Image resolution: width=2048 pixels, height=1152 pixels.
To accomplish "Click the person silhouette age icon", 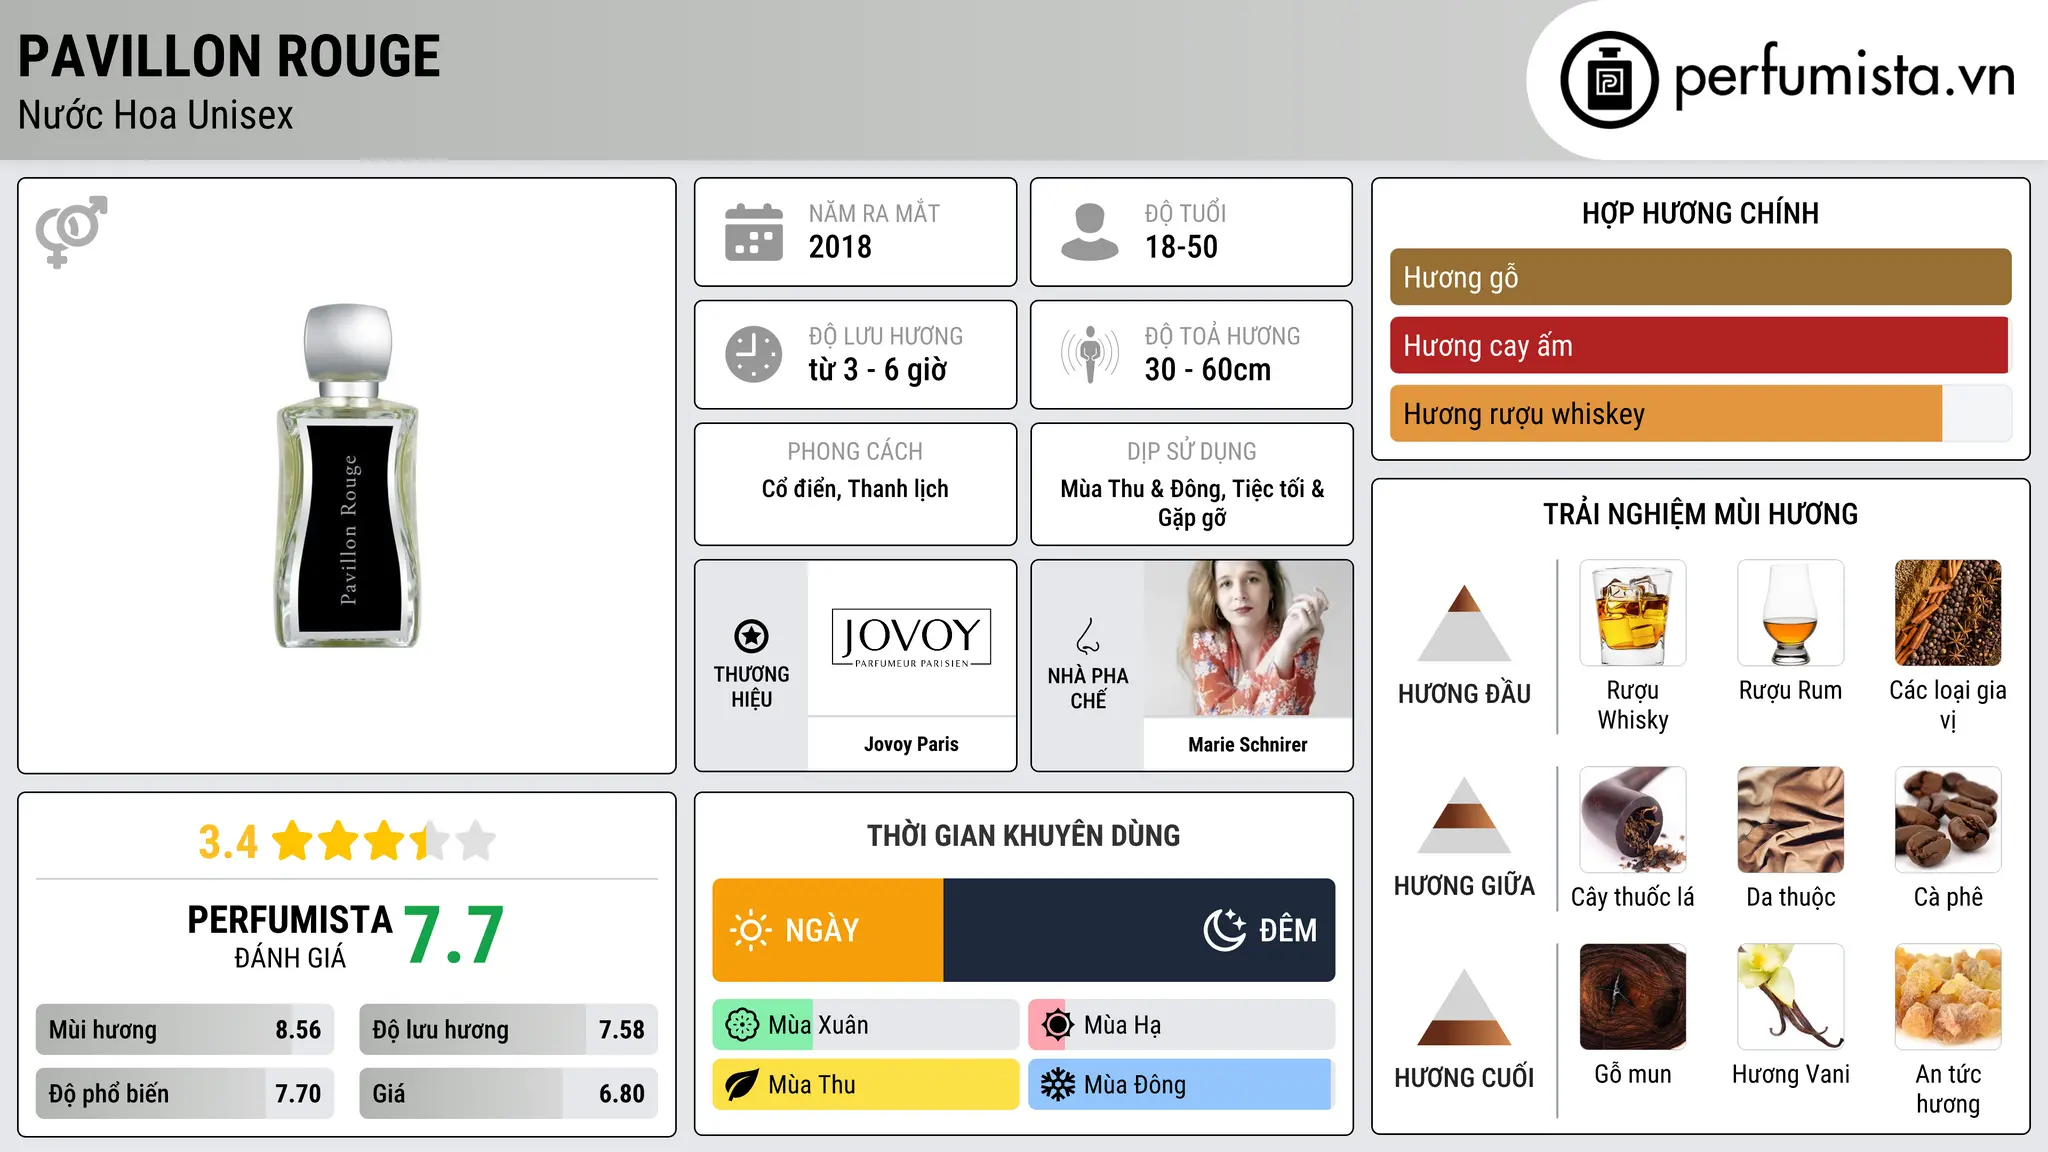I will [x=1090, y=232].
